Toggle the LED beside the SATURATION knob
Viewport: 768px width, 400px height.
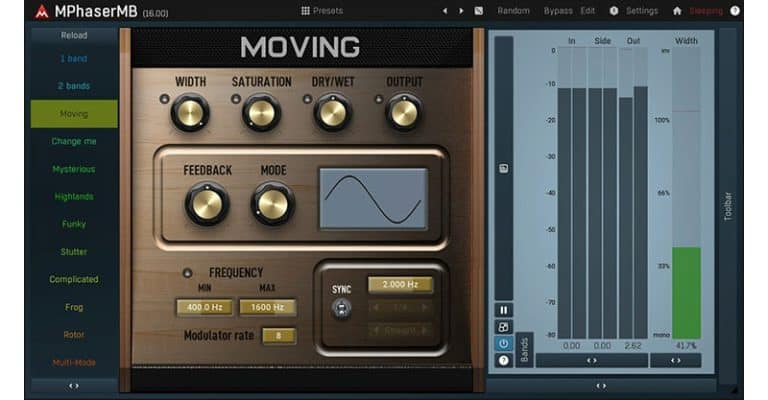point(236,99)
